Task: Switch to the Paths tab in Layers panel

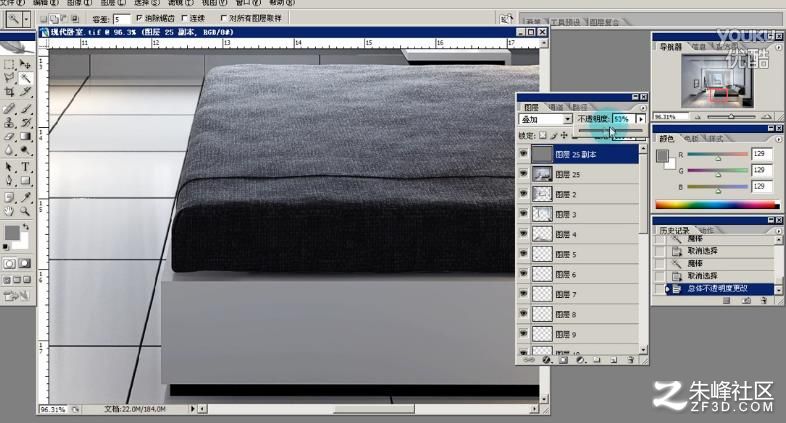Action: click(579, 107)
